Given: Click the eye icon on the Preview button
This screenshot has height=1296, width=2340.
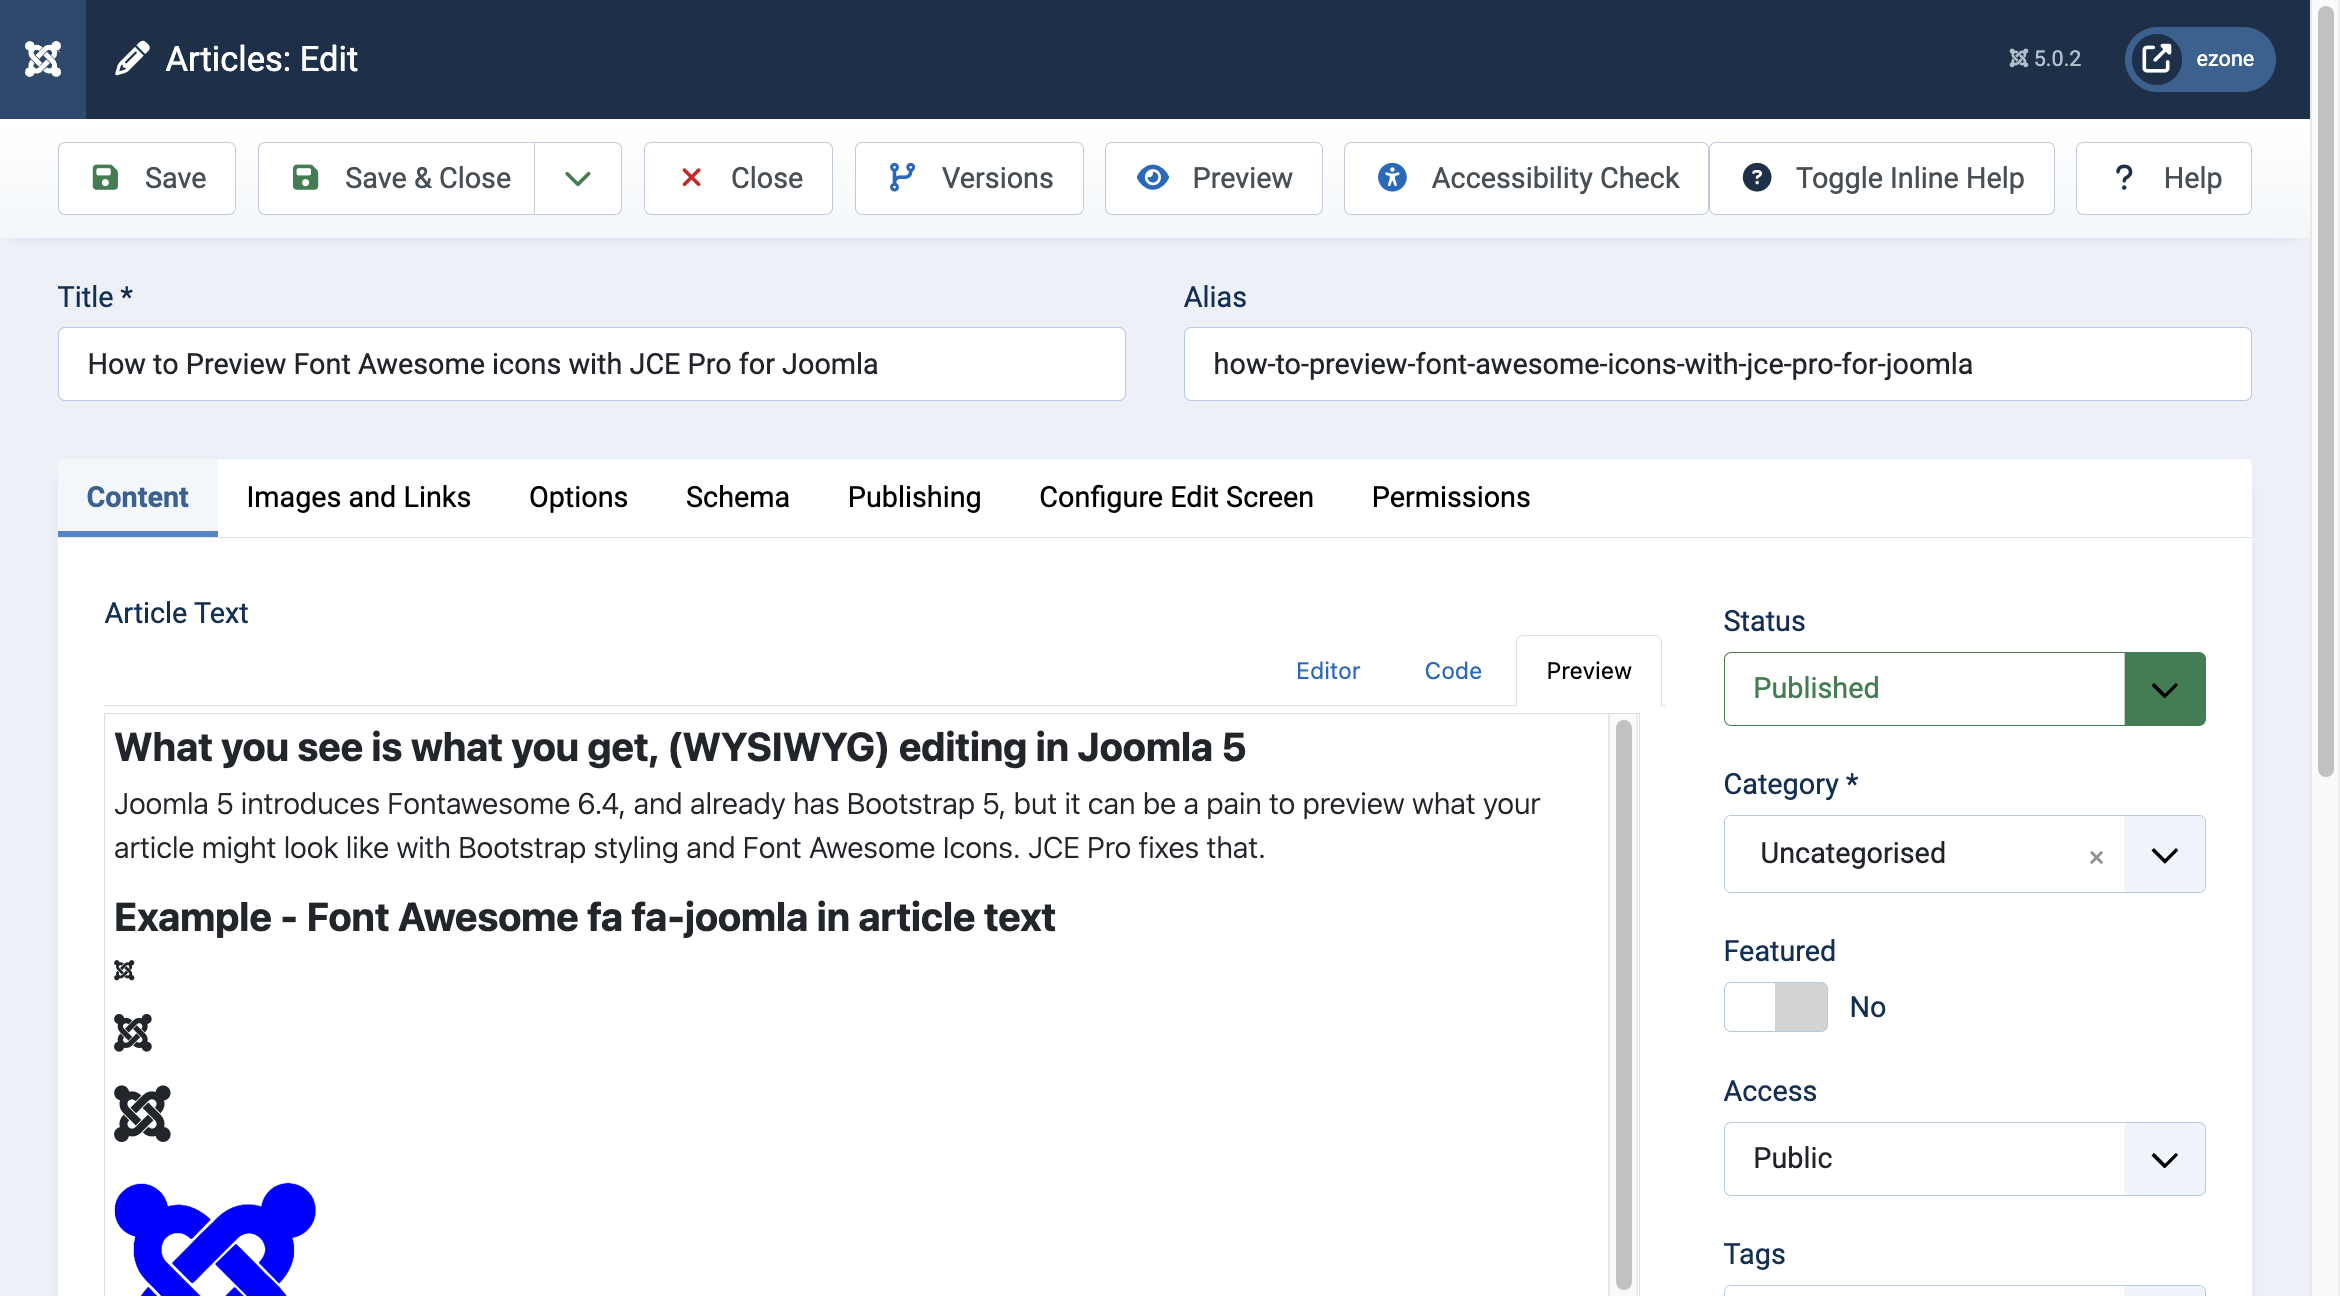Looking at the screenshot, I should pos(1154,177).
